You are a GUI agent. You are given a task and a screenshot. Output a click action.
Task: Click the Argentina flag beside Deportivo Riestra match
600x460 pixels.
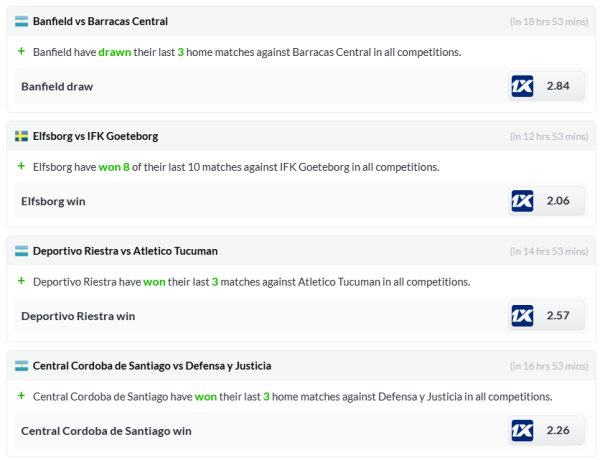click(21, 251)
